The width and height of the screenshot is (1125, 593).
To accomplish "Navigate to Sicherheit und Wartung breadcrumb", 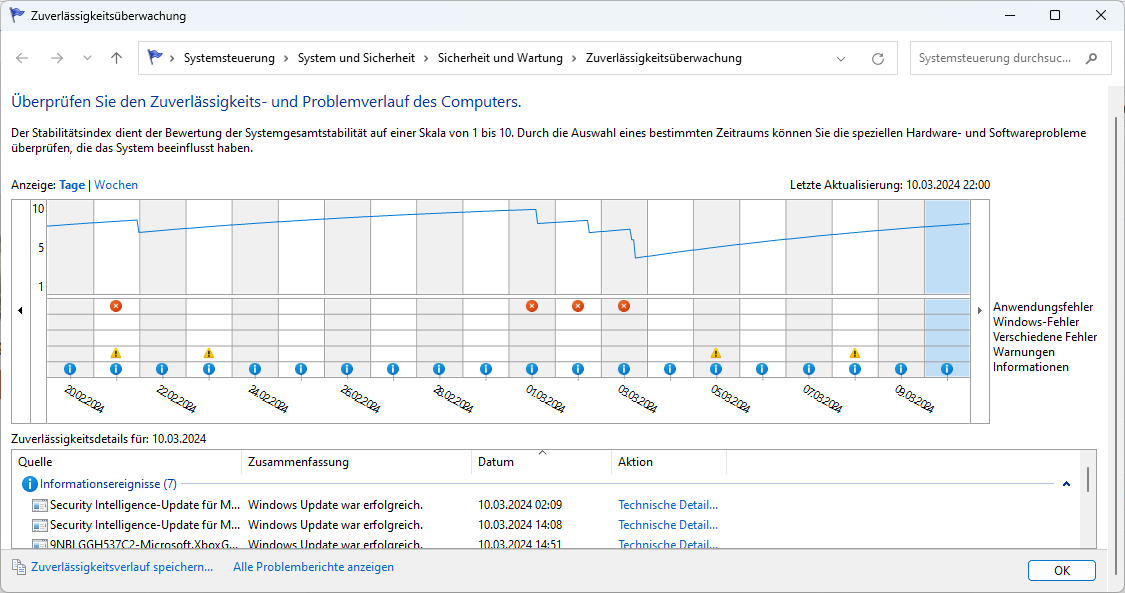I will (x=500, y=58).
